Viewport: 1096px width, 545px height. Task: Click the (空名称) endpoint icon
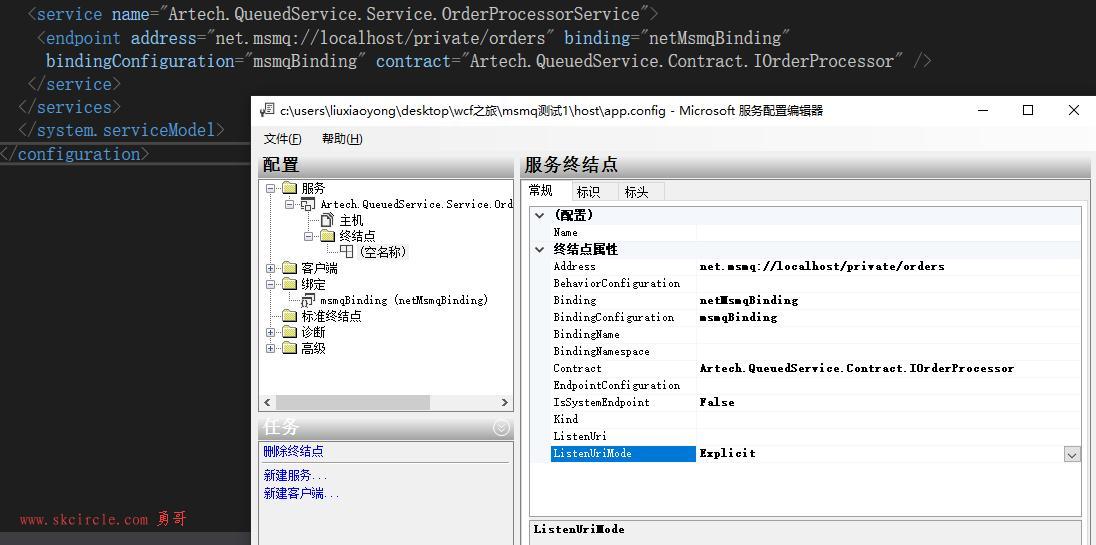point(347,252)
